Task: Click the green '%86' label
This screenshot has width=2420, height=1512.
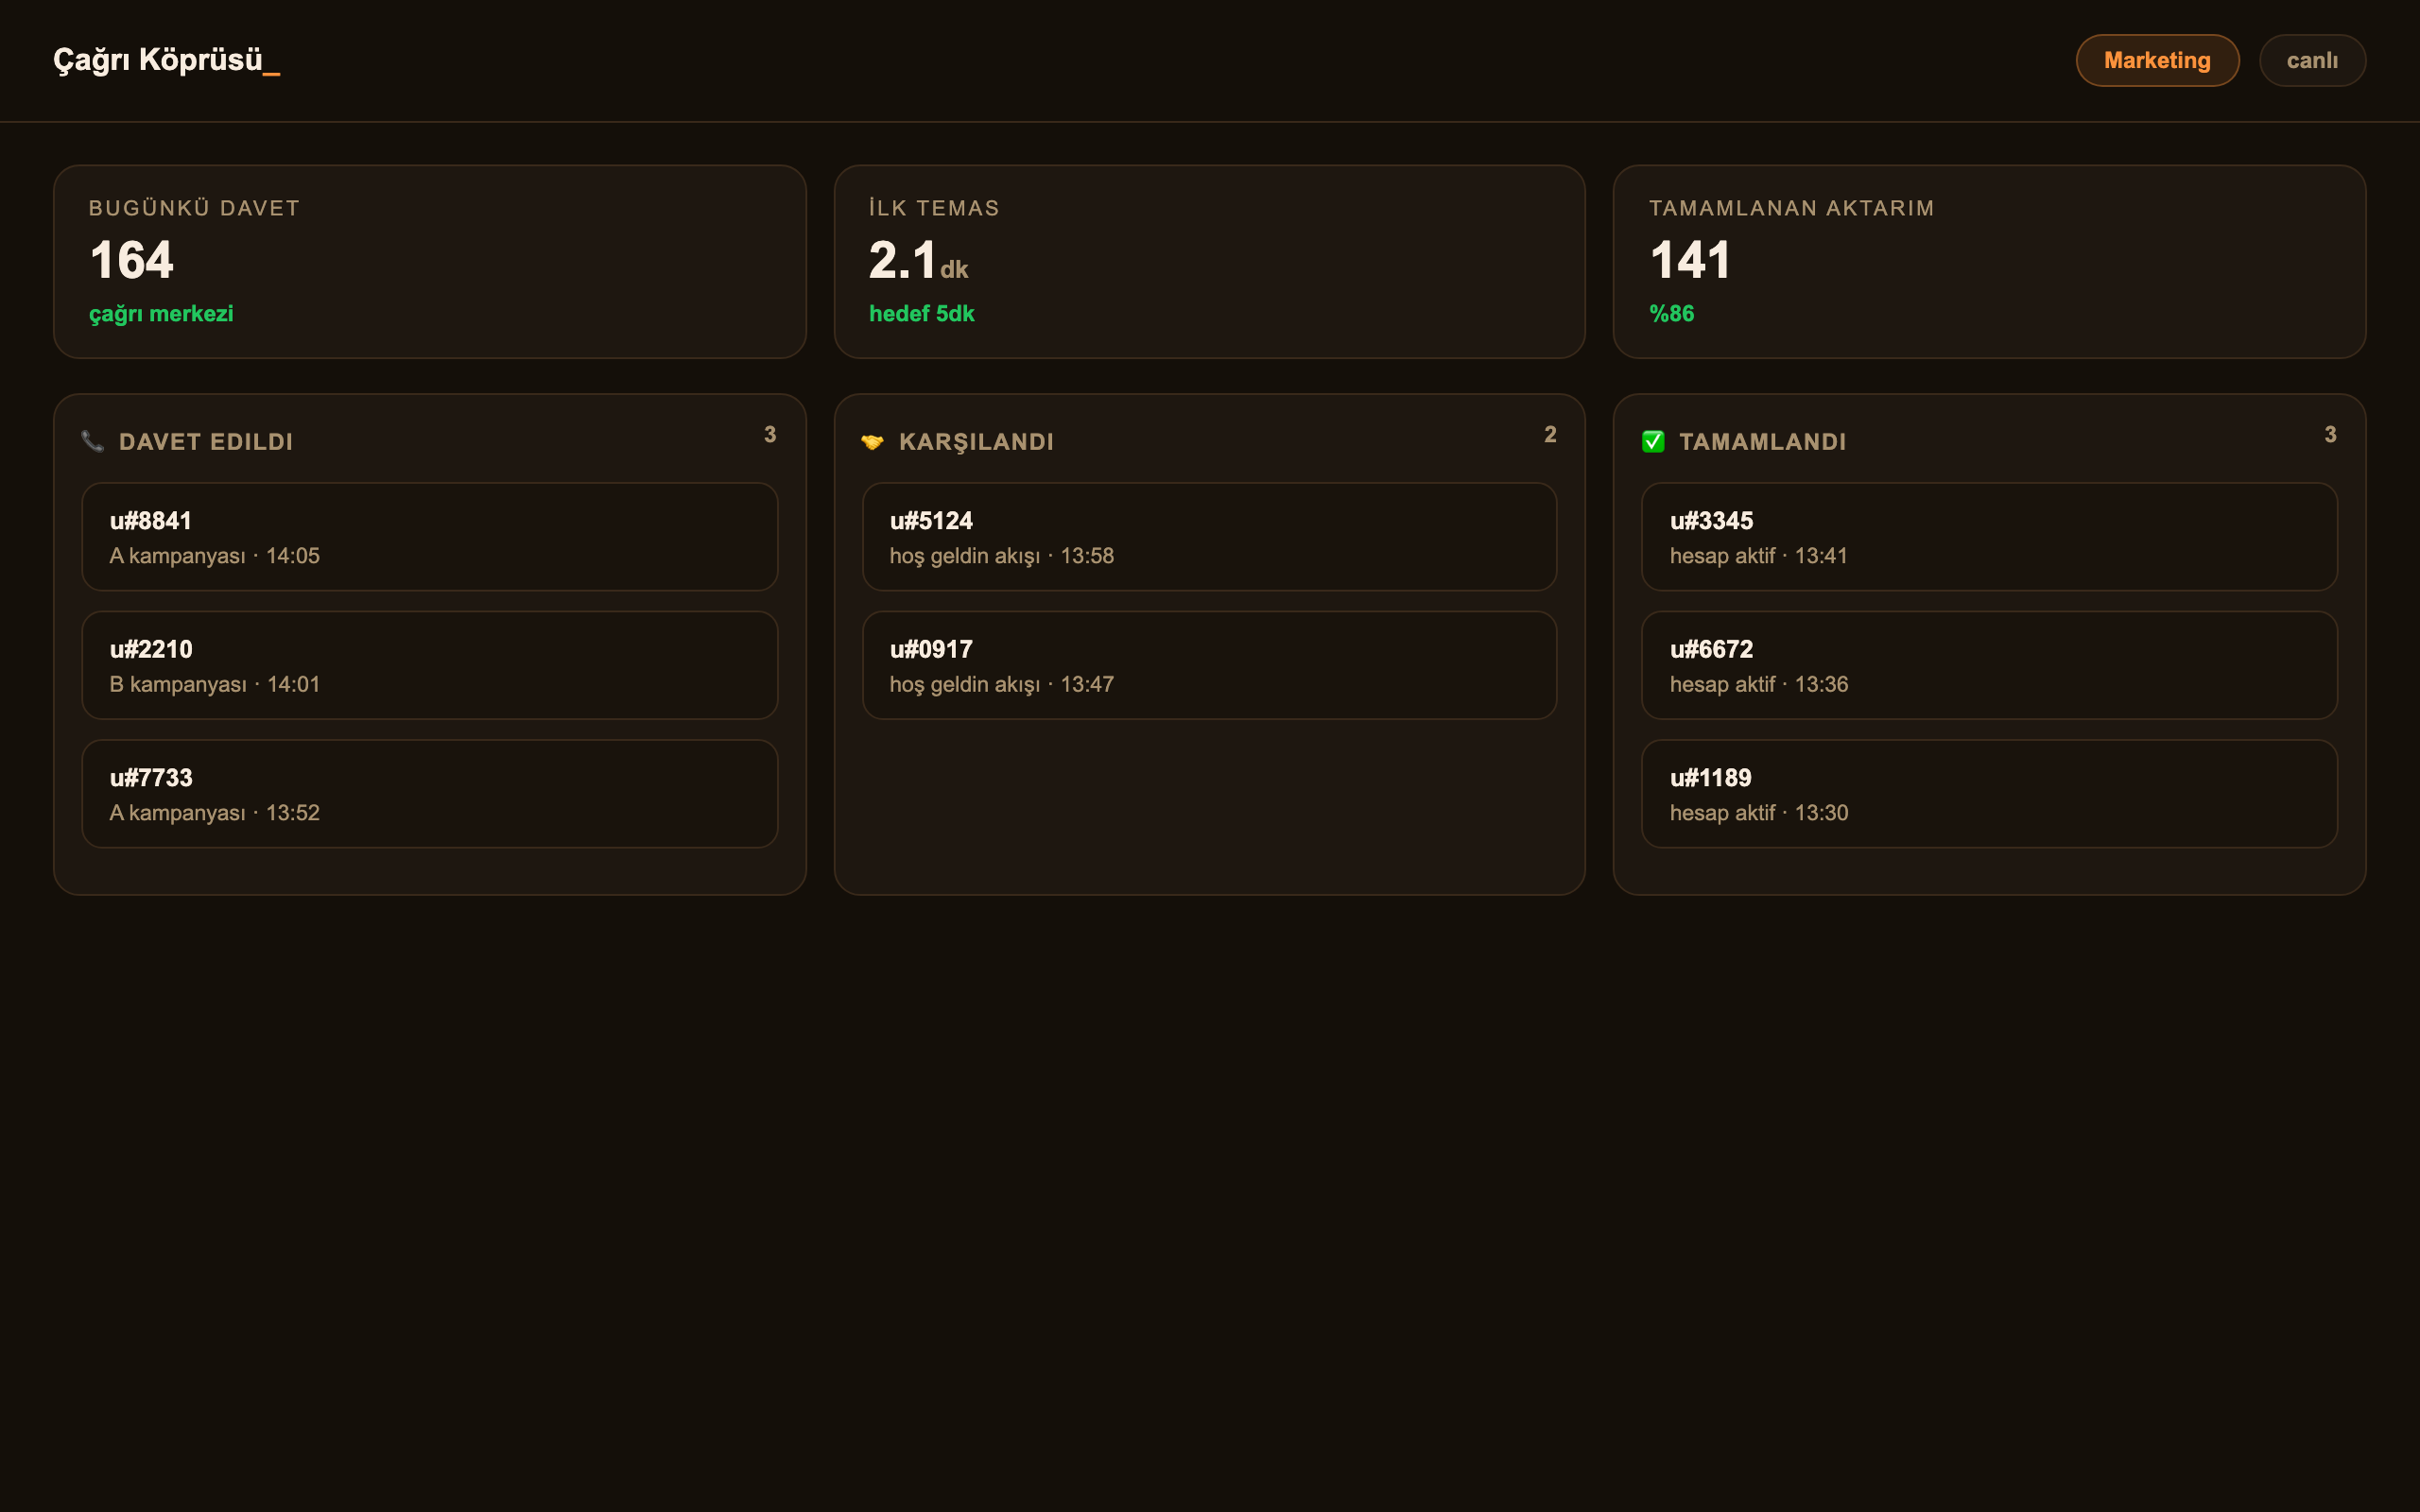Action: click(x=1671, y=314)
